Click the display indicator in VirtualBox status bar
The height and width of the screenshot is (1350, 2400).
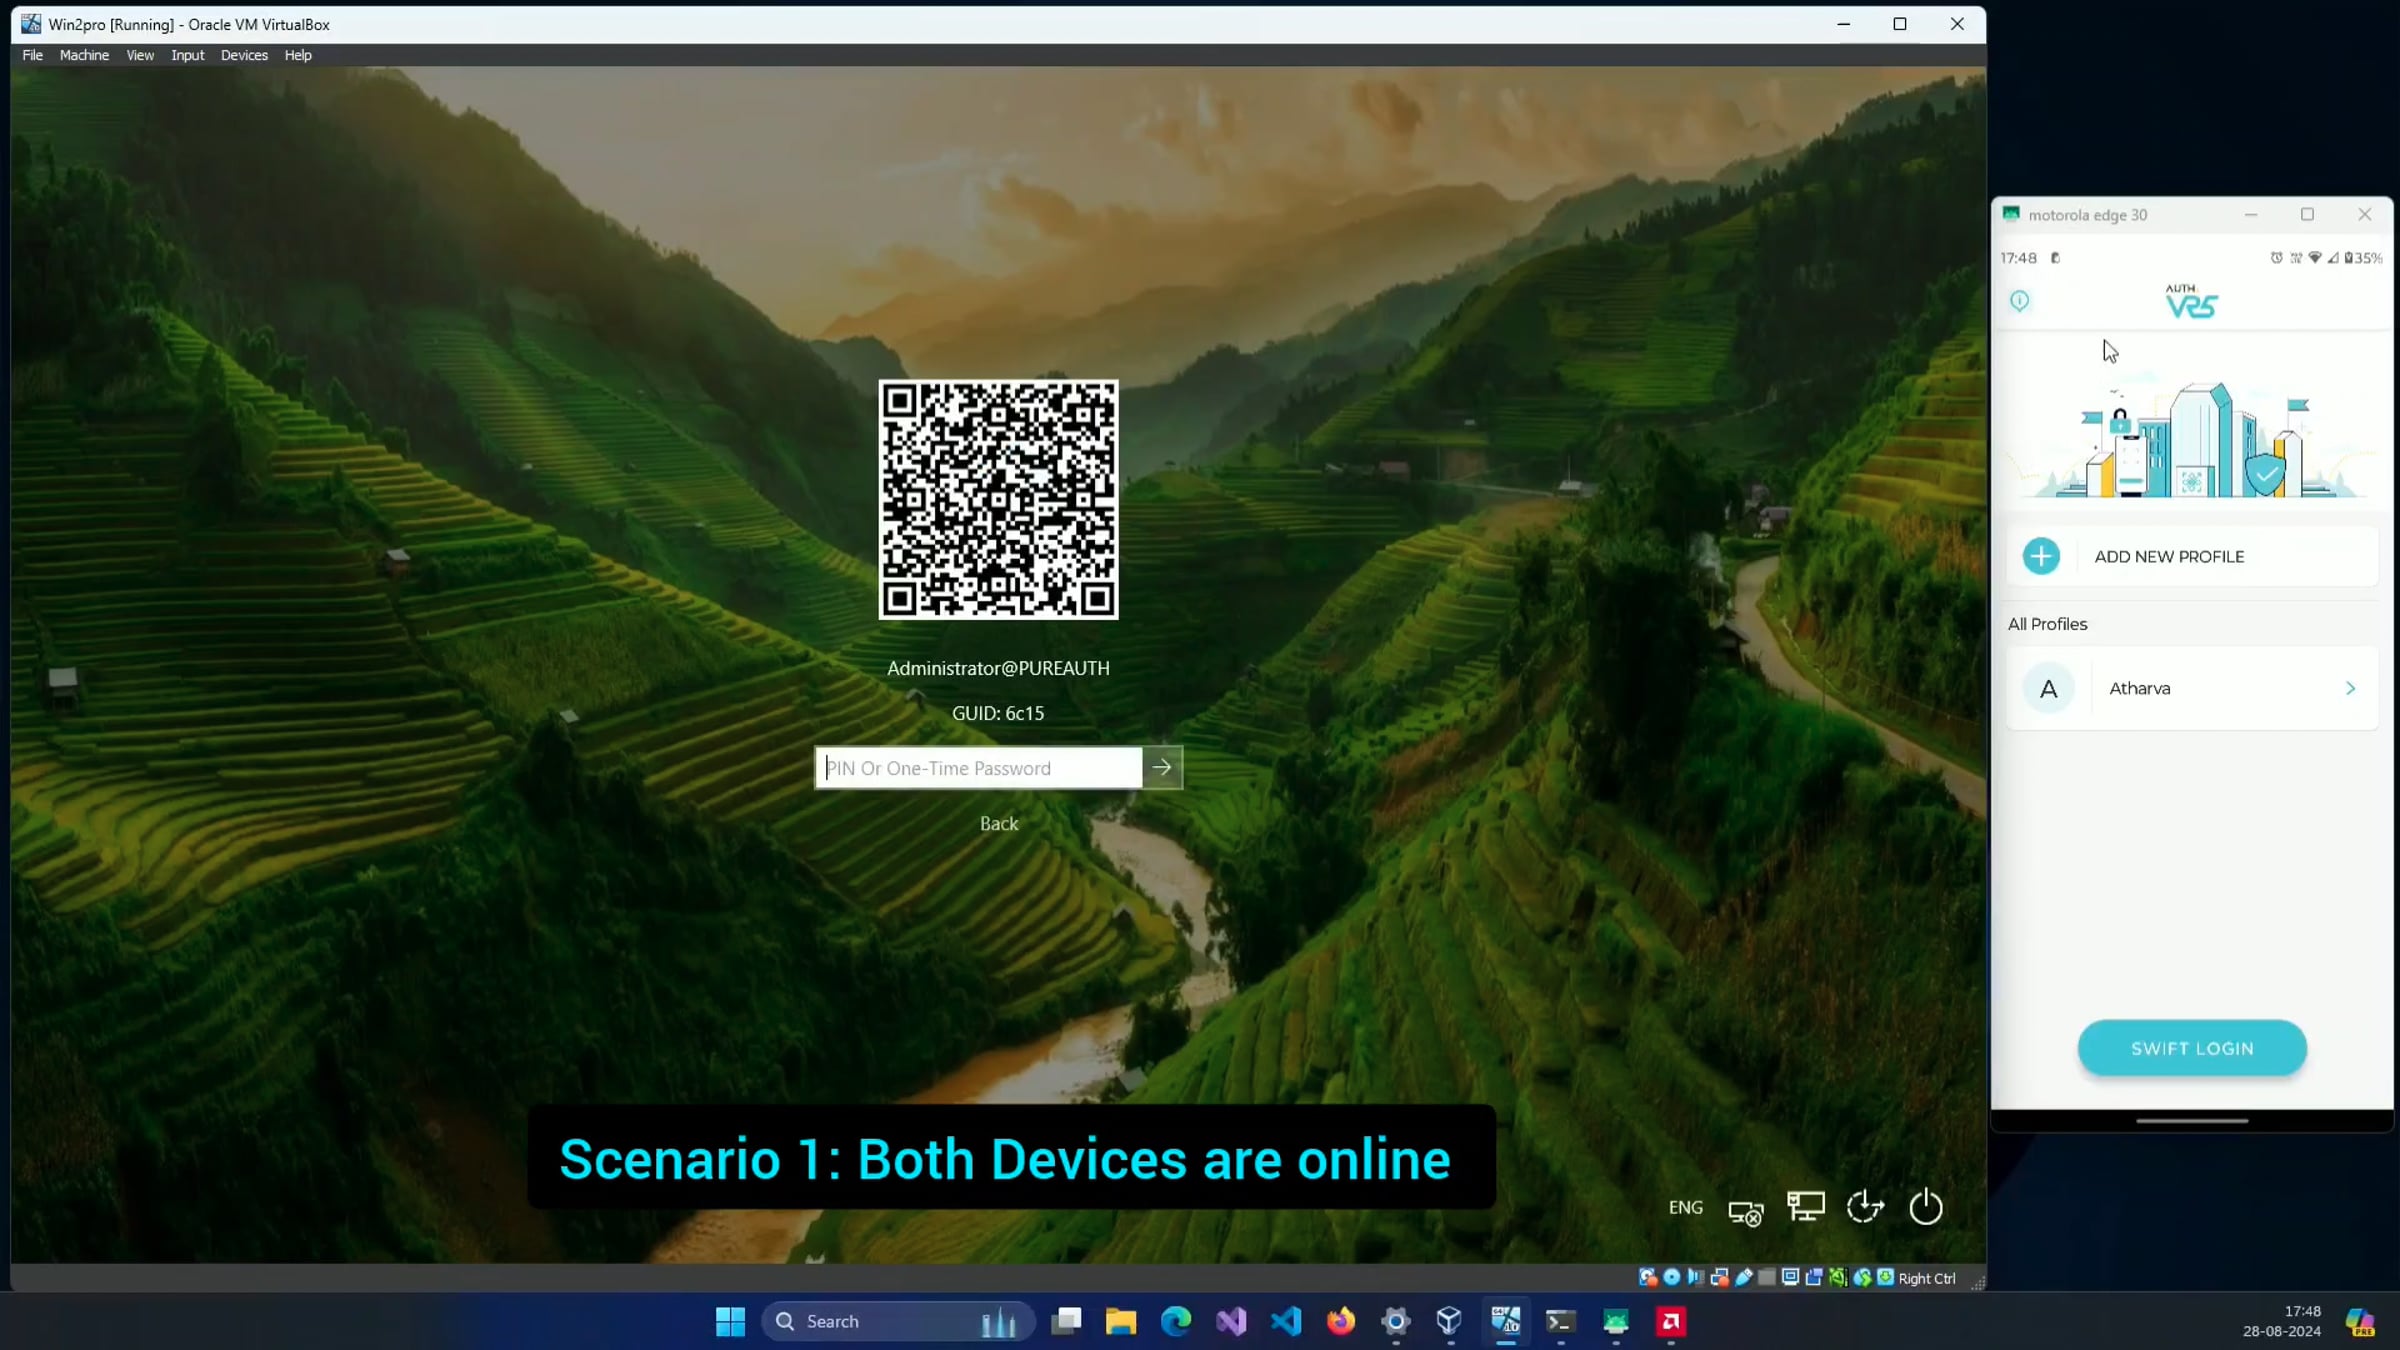[1790, 1277]
